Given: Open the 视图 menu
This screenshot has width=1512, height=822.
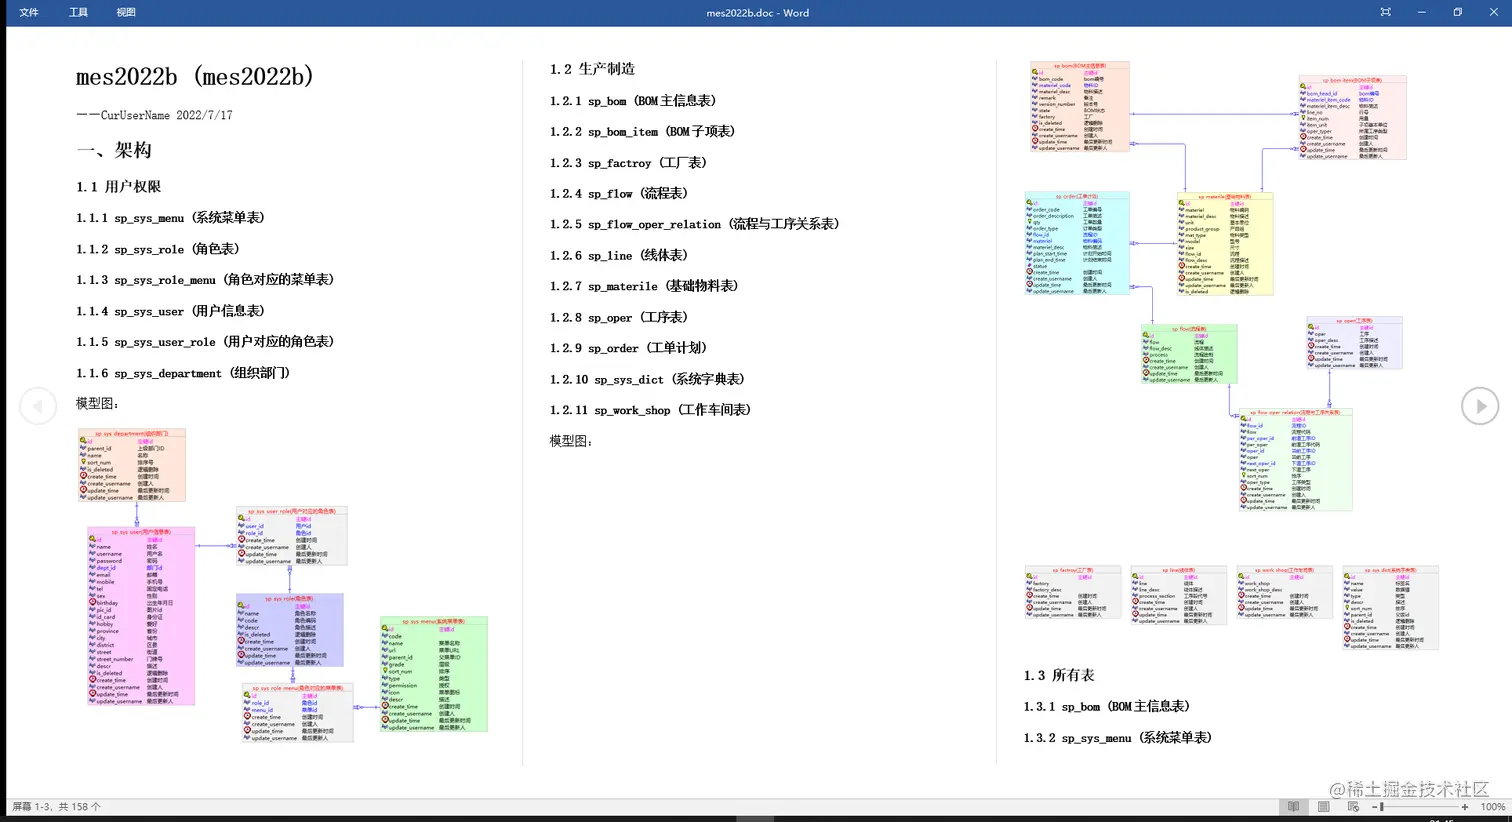Looking at the screenshot, I should pos(126,12).
